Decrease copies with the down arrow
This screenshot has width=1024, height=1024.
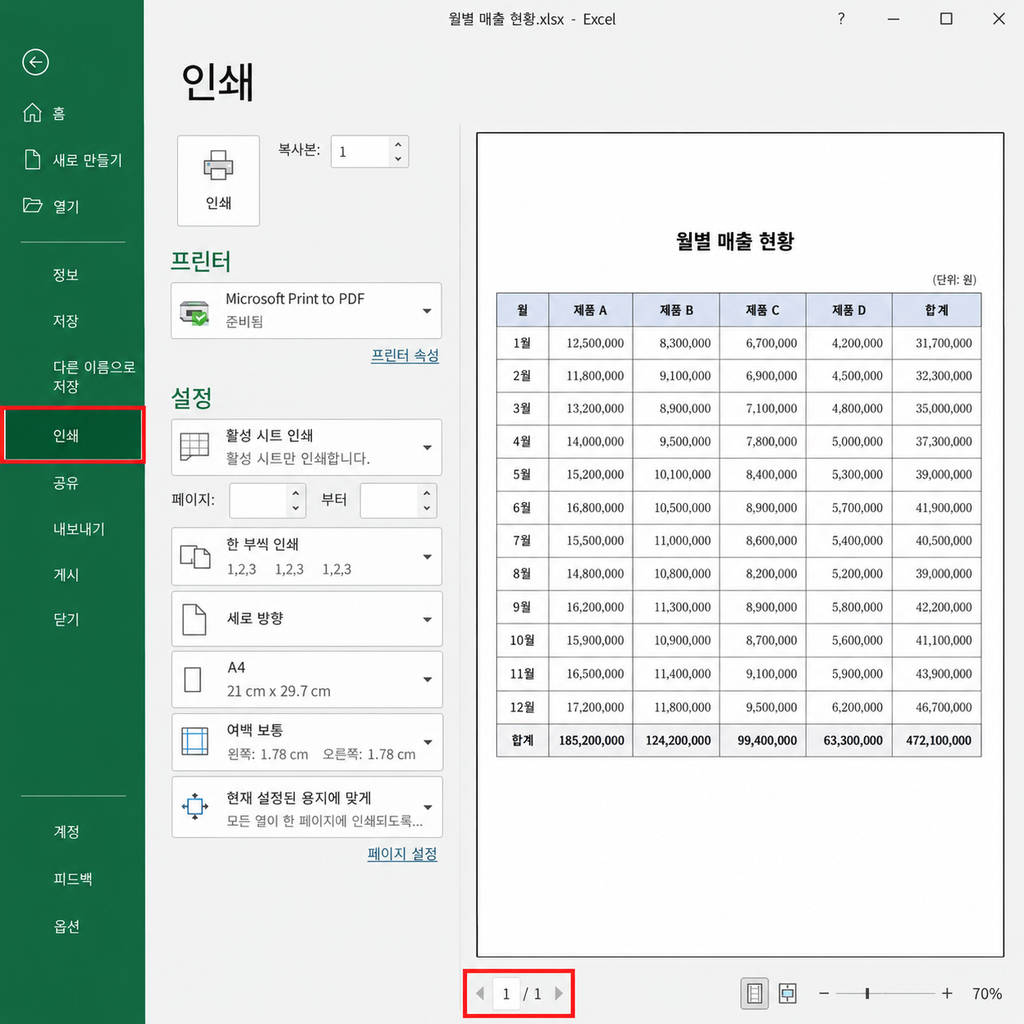[x=398, y=159]
